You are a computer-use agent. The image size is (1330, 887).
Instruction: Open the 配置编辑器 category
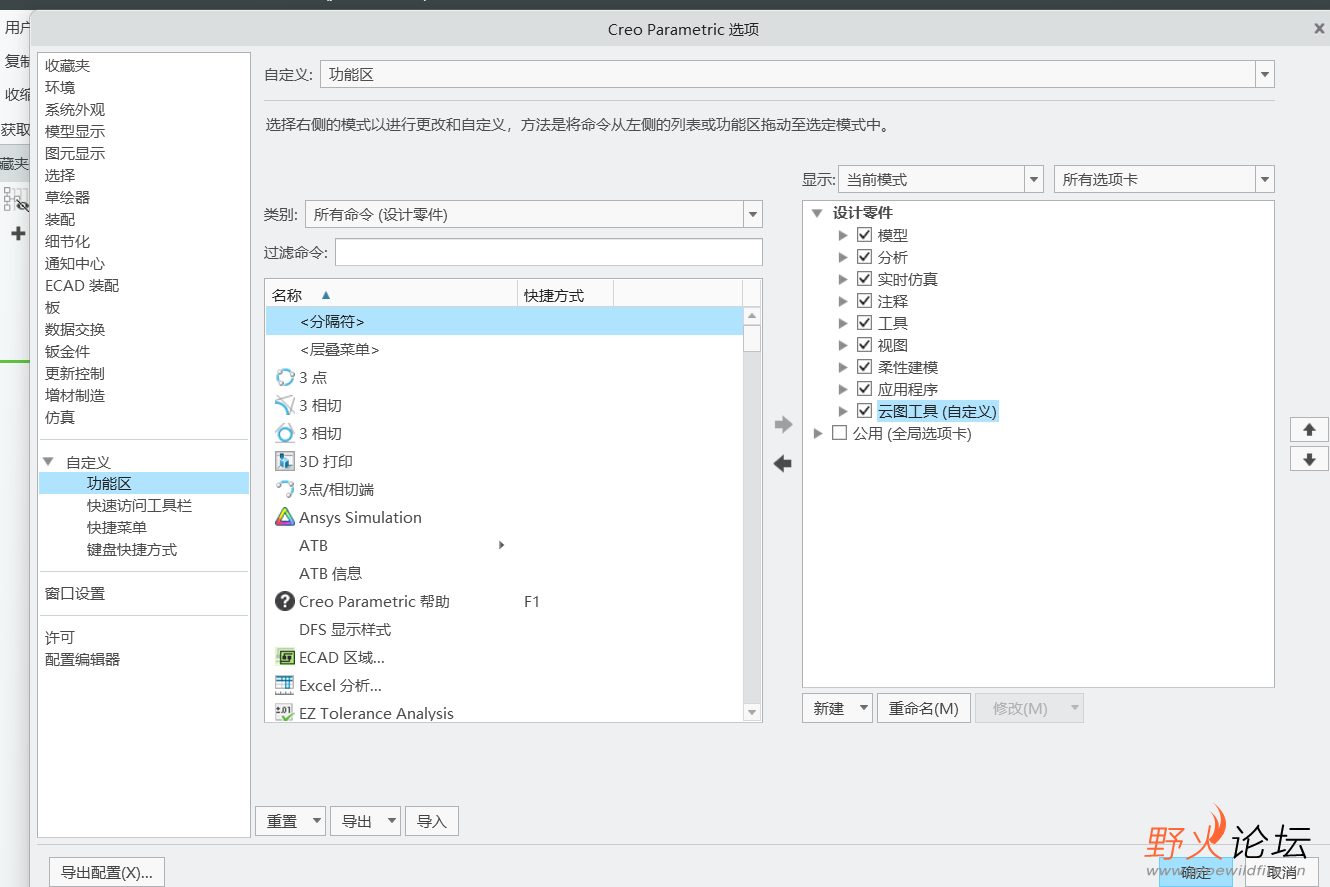82,659
